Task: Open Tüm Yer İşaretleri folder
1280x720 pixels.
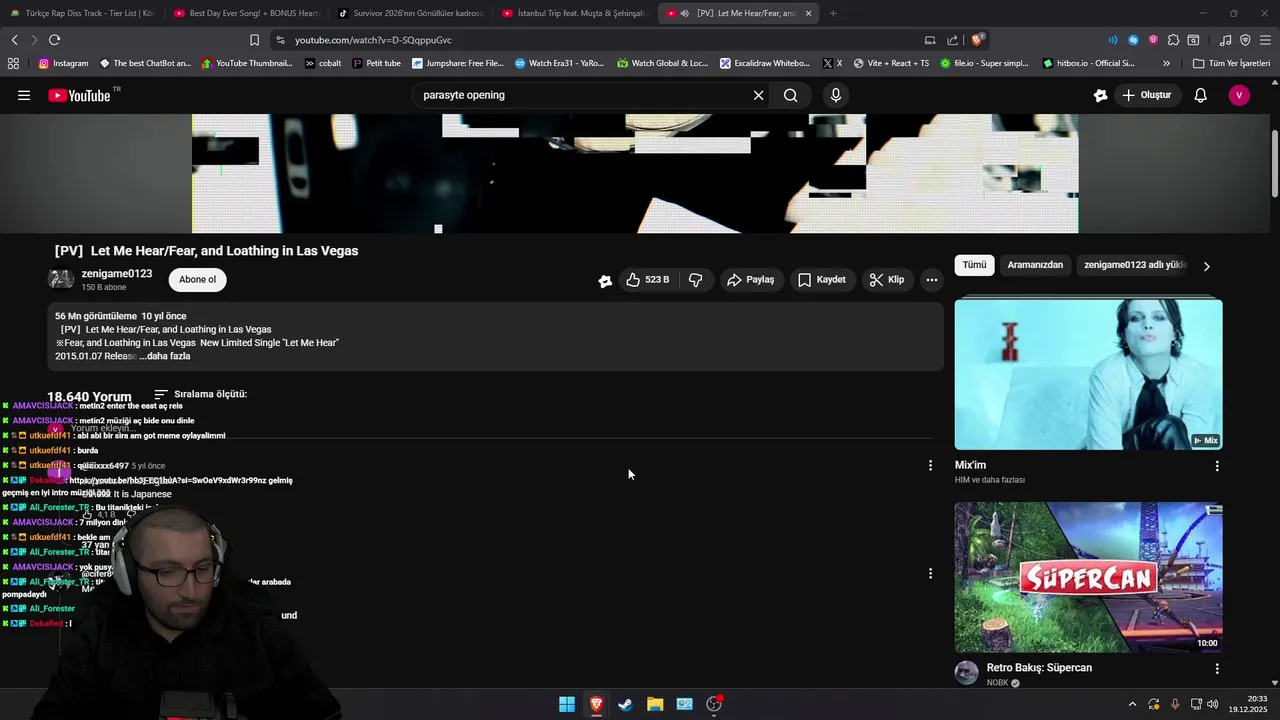Action: 1231,63
